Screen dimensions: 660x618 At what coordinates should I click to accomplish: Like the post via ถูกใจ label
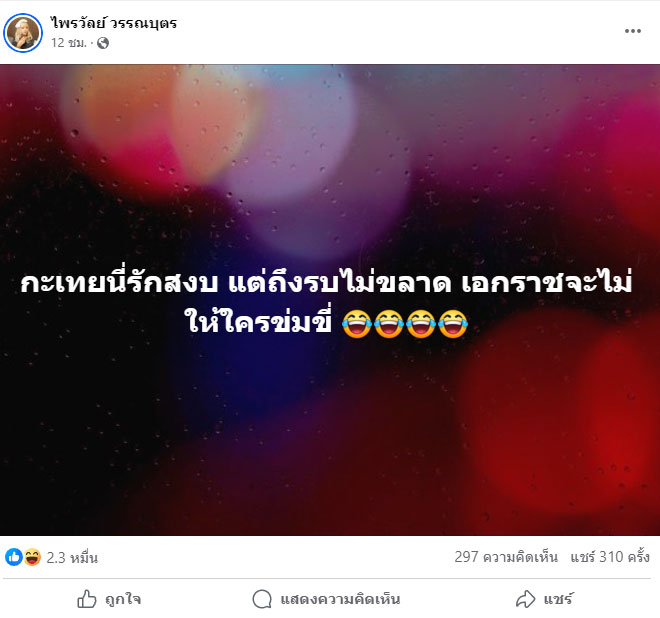(123, 599)
